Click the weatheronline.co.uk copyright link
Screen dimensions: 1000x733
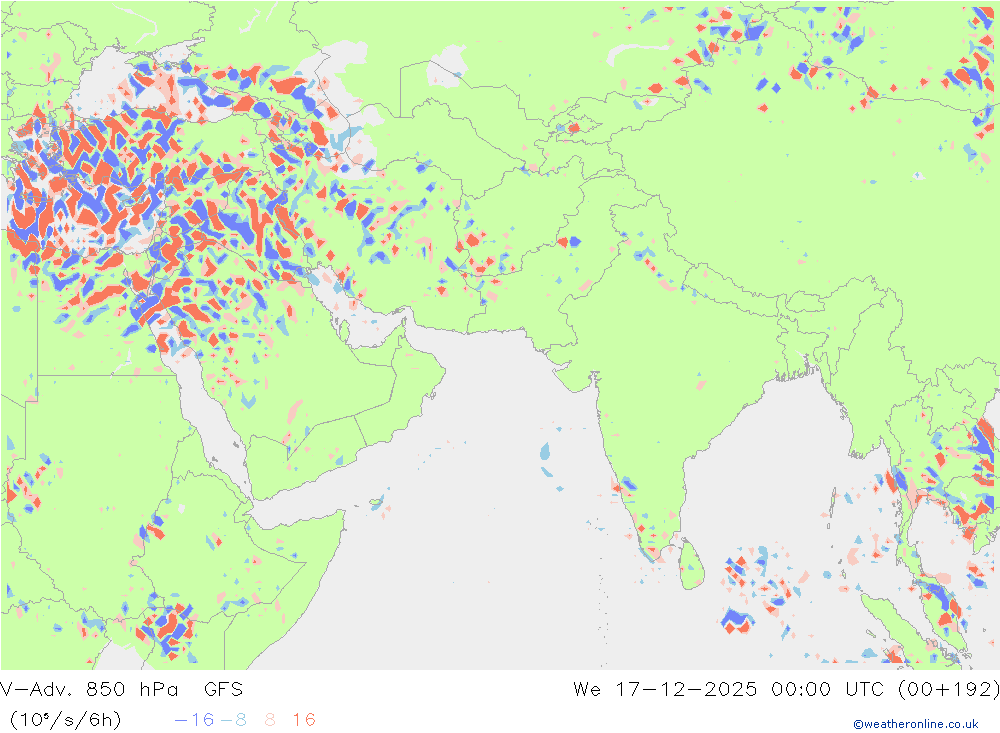[x=916, y=724]
